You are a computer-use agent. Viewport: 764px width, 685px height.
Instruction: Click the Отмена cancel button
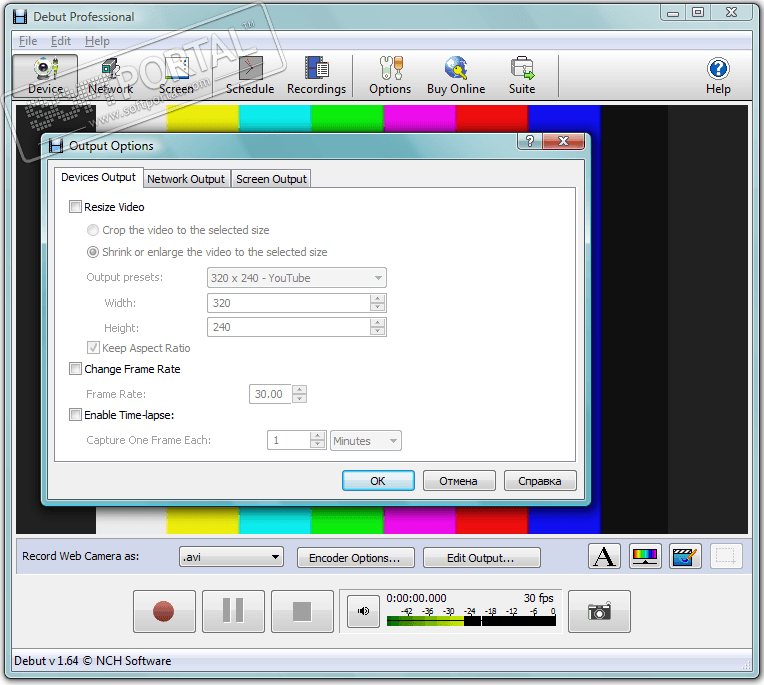point(459,481)
